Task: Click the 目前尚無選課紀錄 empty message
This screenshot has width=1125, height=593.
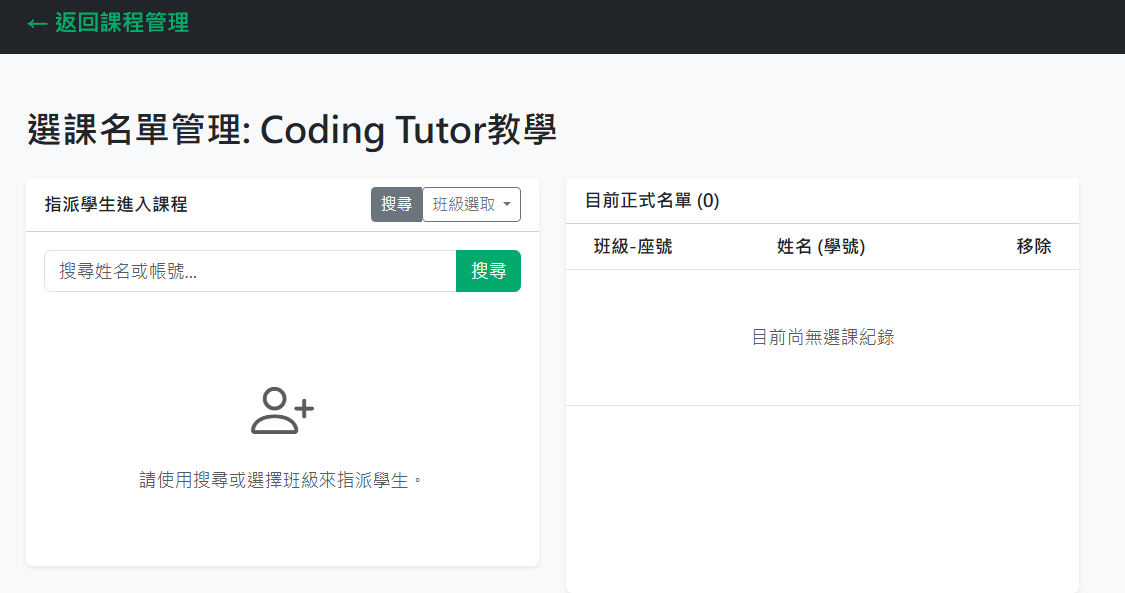Action: [822, 338]
